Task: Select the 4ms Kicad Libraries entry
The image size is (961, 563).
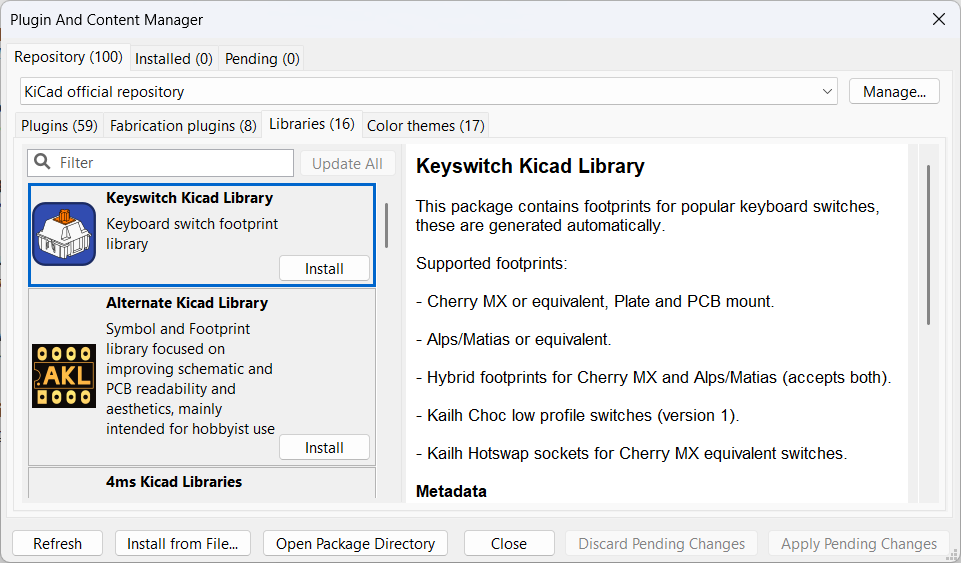Action: click(x=202, y=483)
